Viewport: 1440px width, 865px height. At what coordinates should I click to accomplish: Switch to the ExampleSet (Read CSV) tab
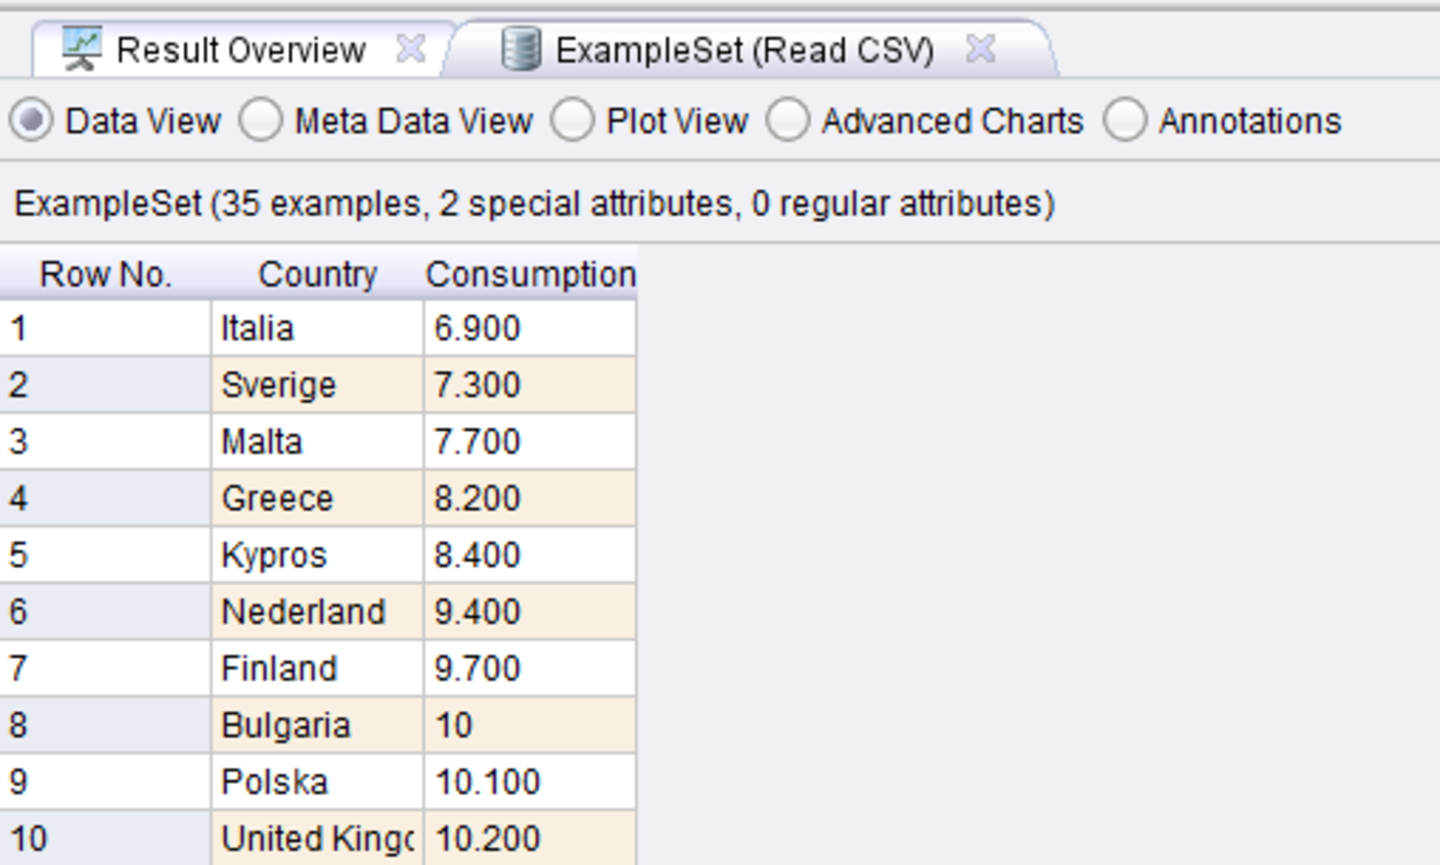point(745,49)
